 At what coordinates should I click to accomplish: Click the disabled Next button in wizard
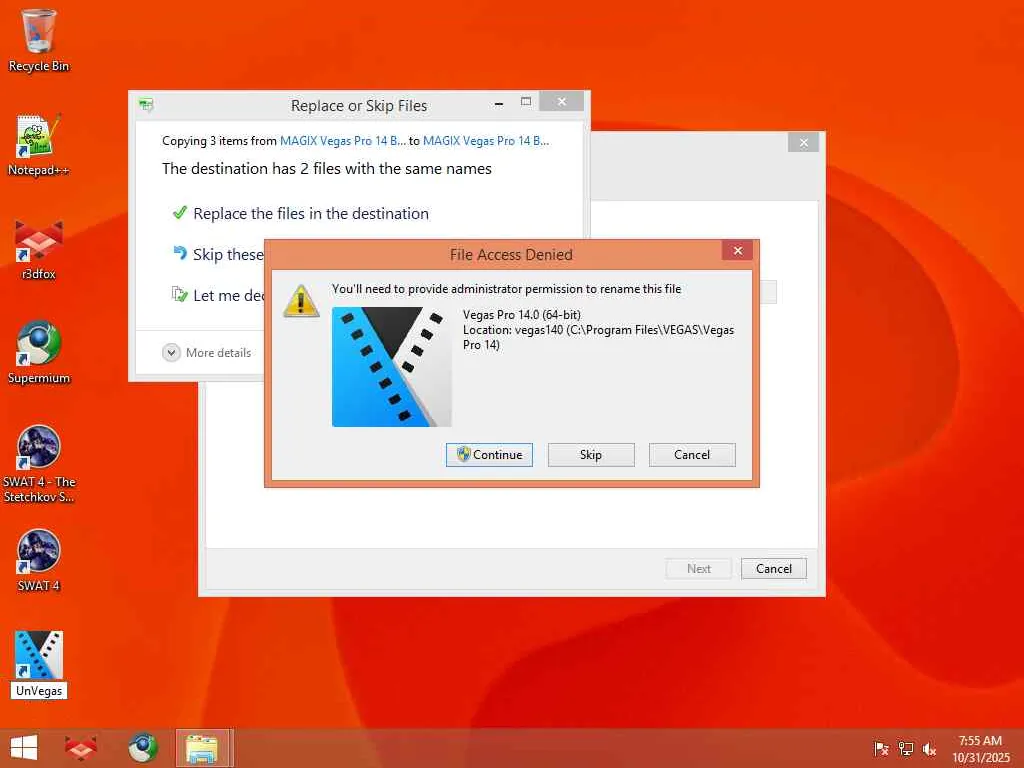point(699,569)
